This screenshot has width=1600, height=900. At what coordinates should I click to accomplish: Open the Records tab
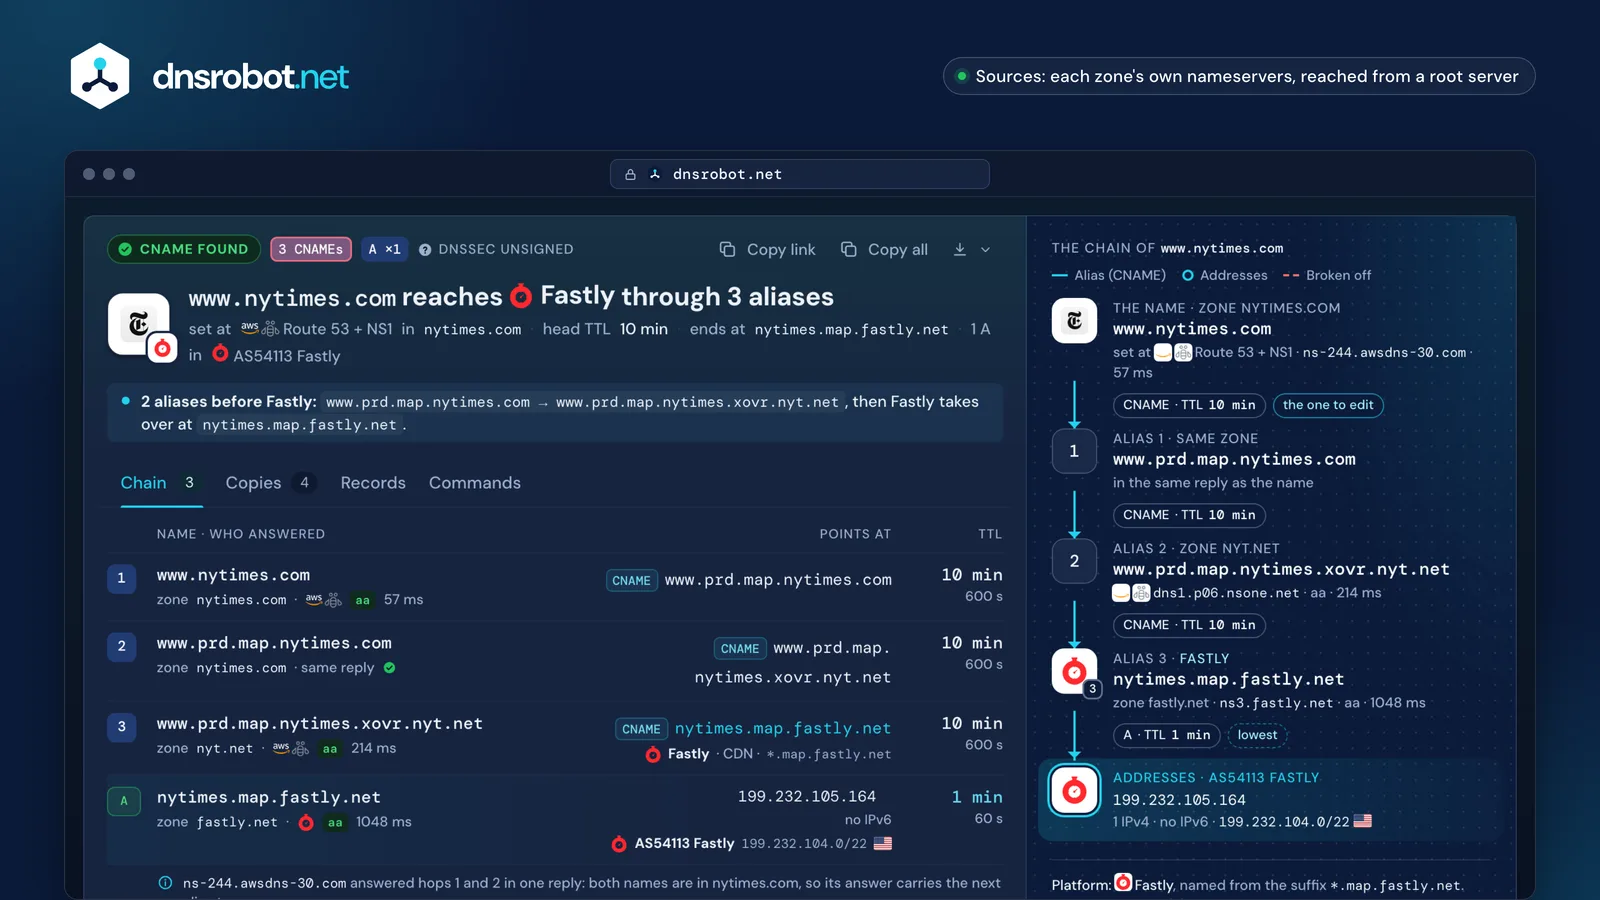373,483
